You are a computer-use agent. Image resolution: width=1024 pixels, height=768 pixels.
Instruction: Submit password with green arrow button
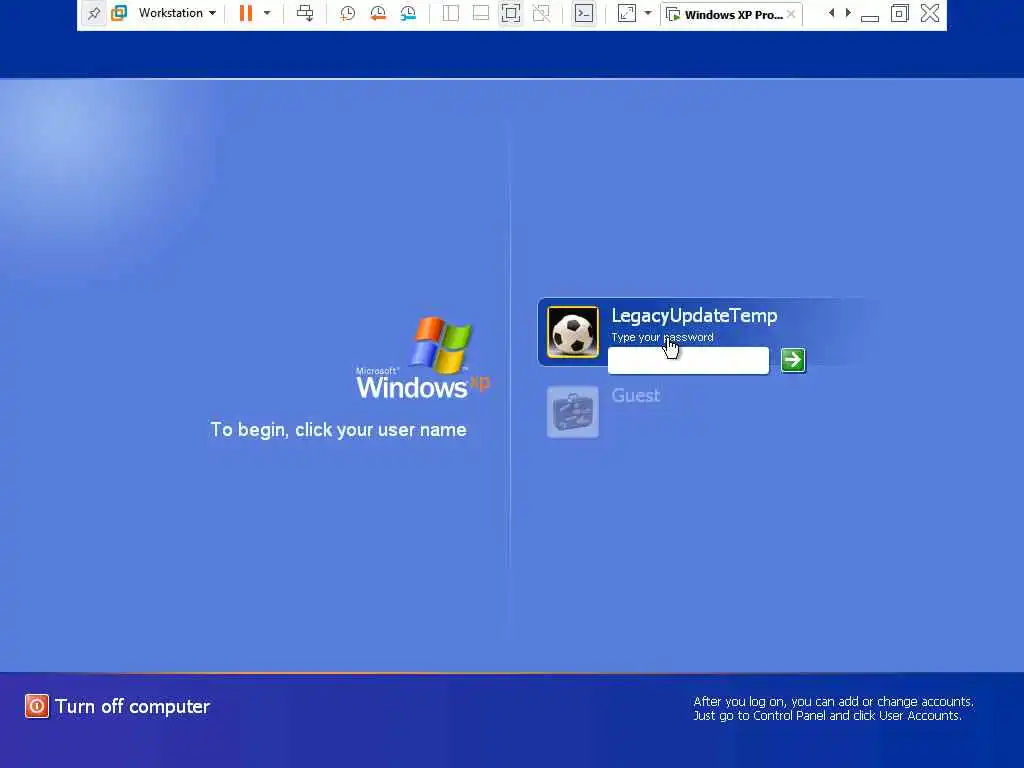click(793, 360)
